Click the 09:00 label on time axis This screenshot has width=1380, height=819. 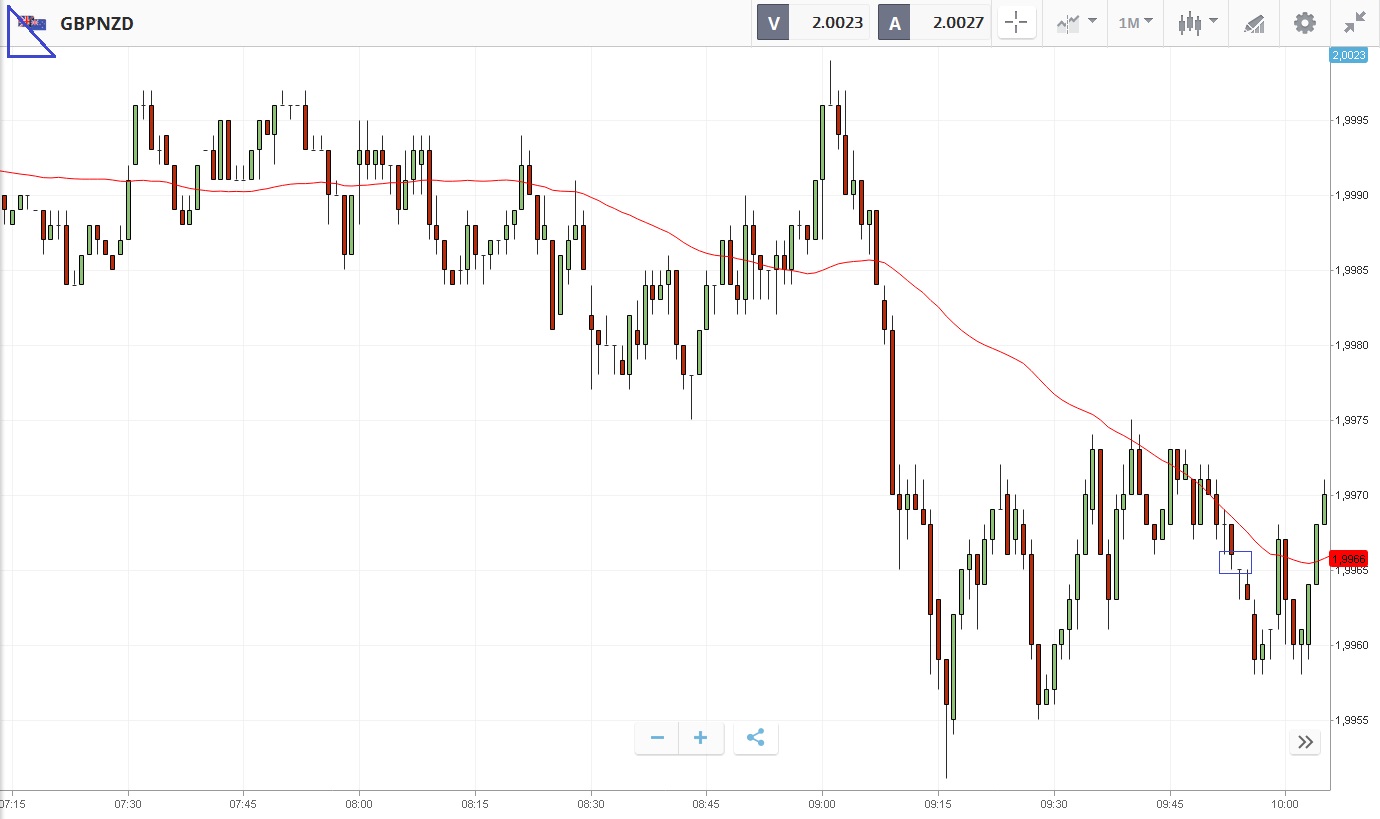pyautogui.click(x=822, y=804)
